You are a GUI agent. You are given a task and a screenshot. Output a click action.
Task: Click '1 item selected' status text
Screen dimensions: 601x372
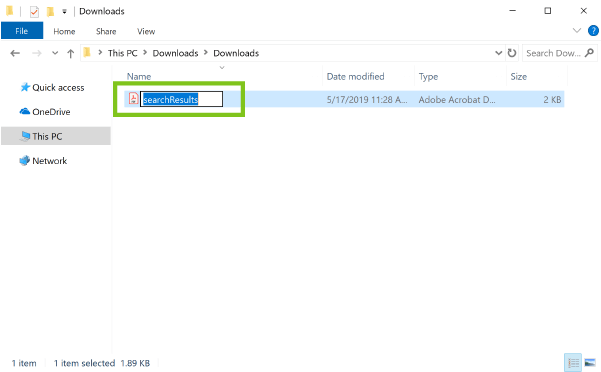click(x=84, y=363)
